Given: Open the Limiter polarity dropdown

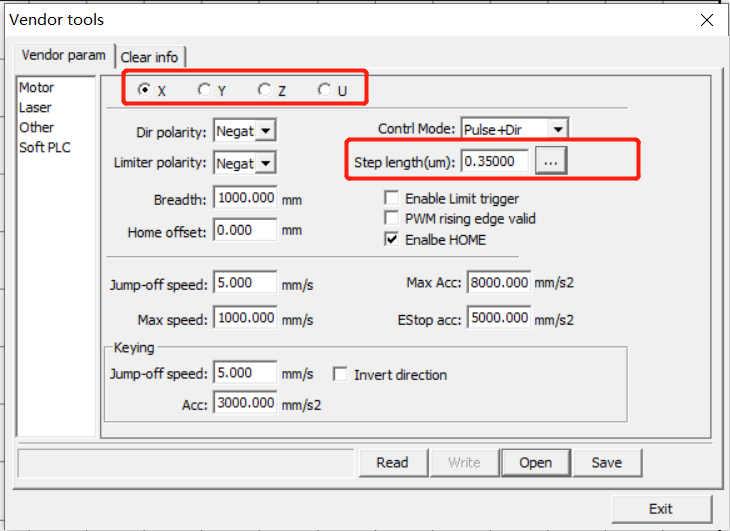Looking at the screenshot, I should [266, 163].
